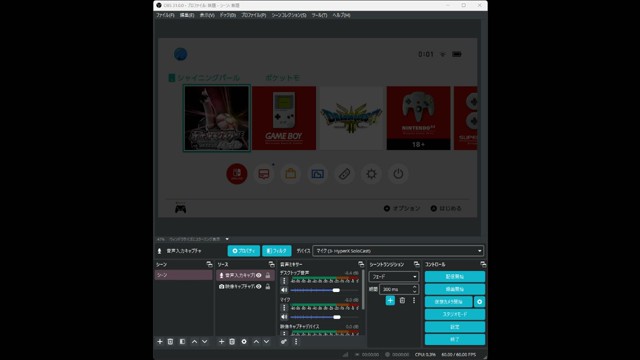
Task: Move the selected scene up
Action: [194, 342]
